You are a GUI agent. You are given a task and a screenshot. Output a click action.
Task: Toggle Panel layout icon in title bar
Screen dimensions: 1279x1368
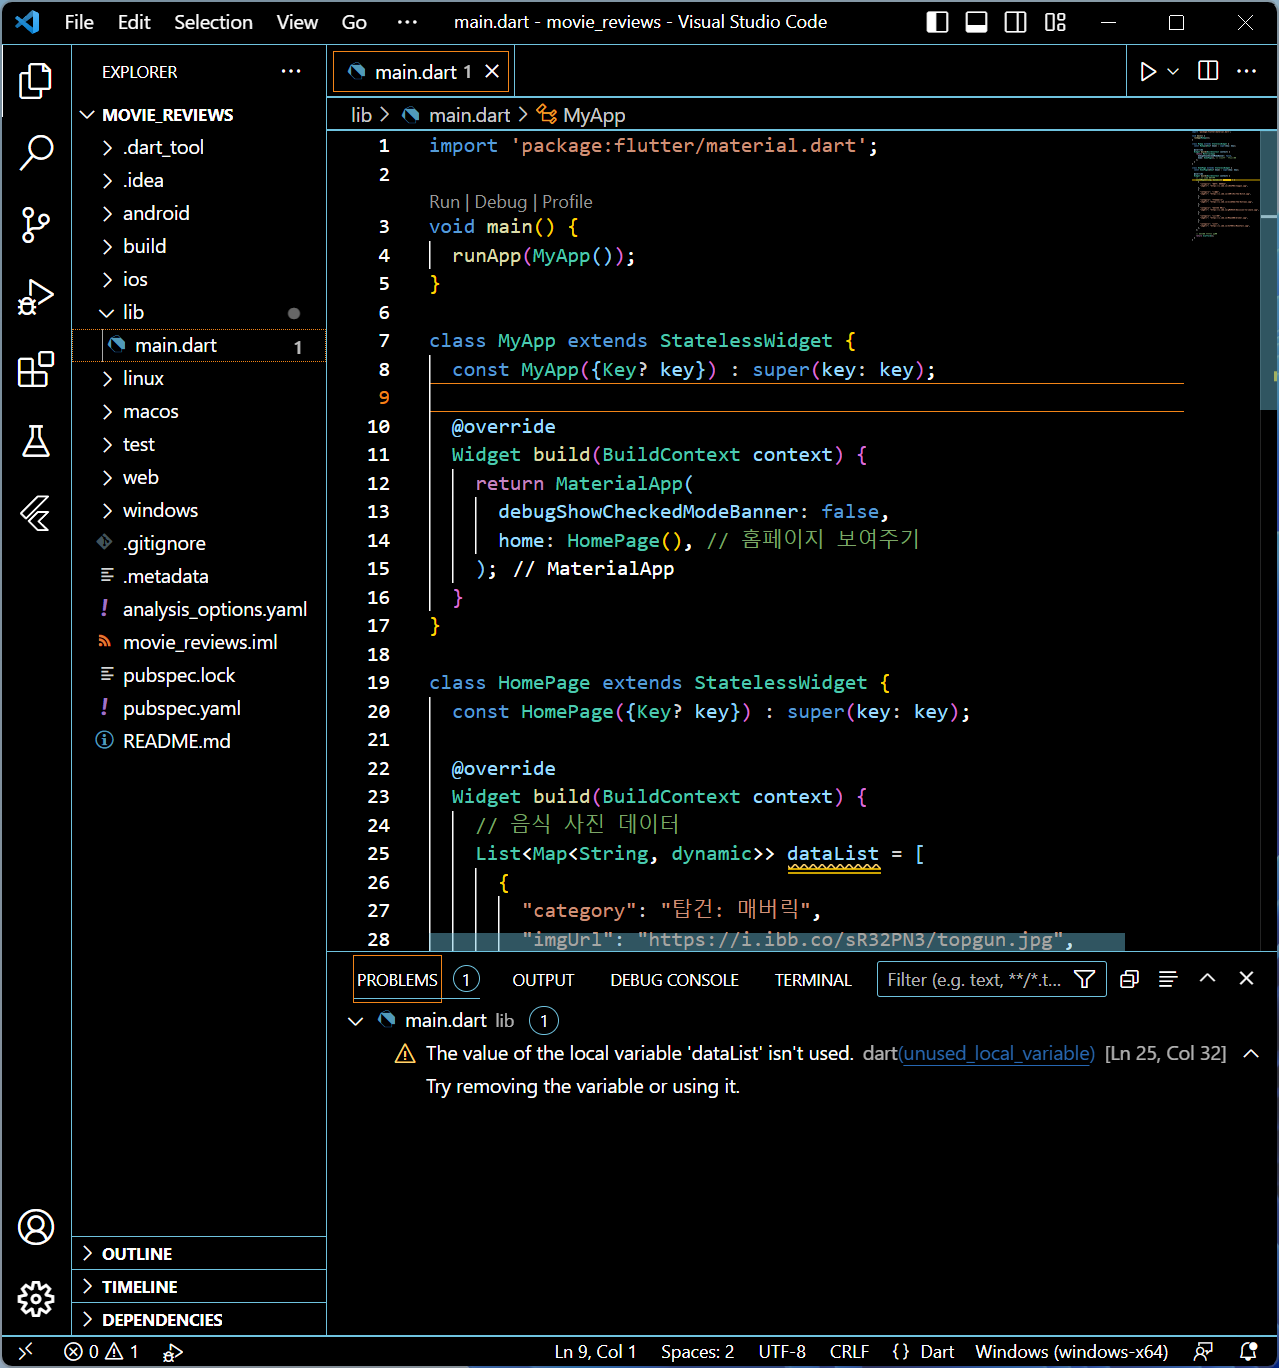click(977, 22)
